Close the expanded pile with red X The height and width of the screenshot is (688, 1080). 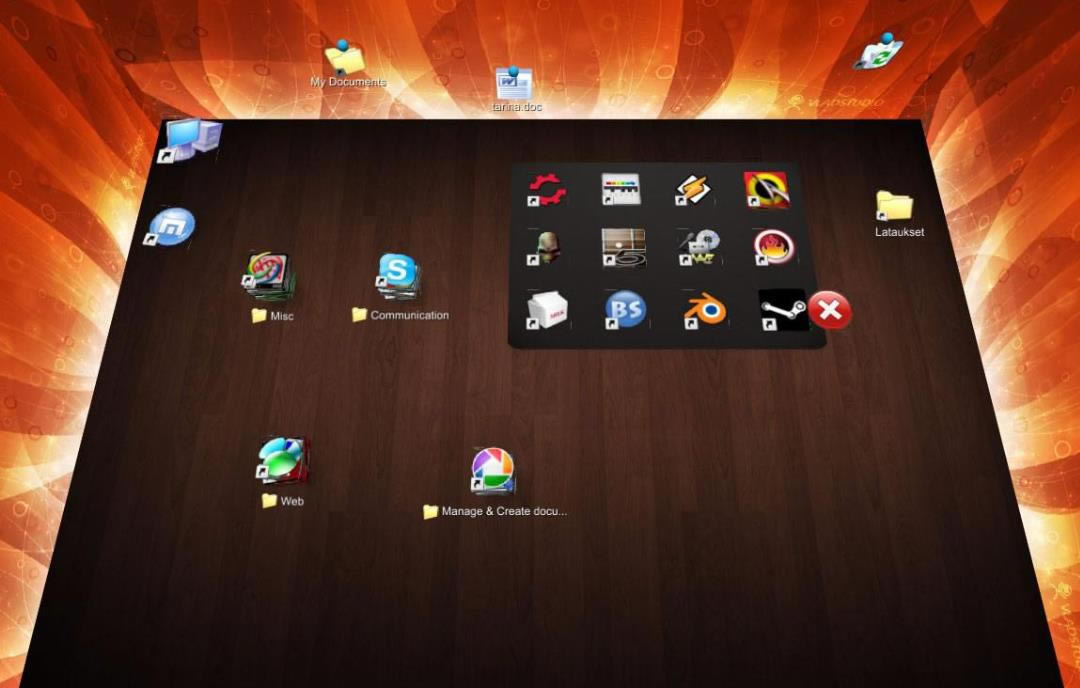point(830,311)
